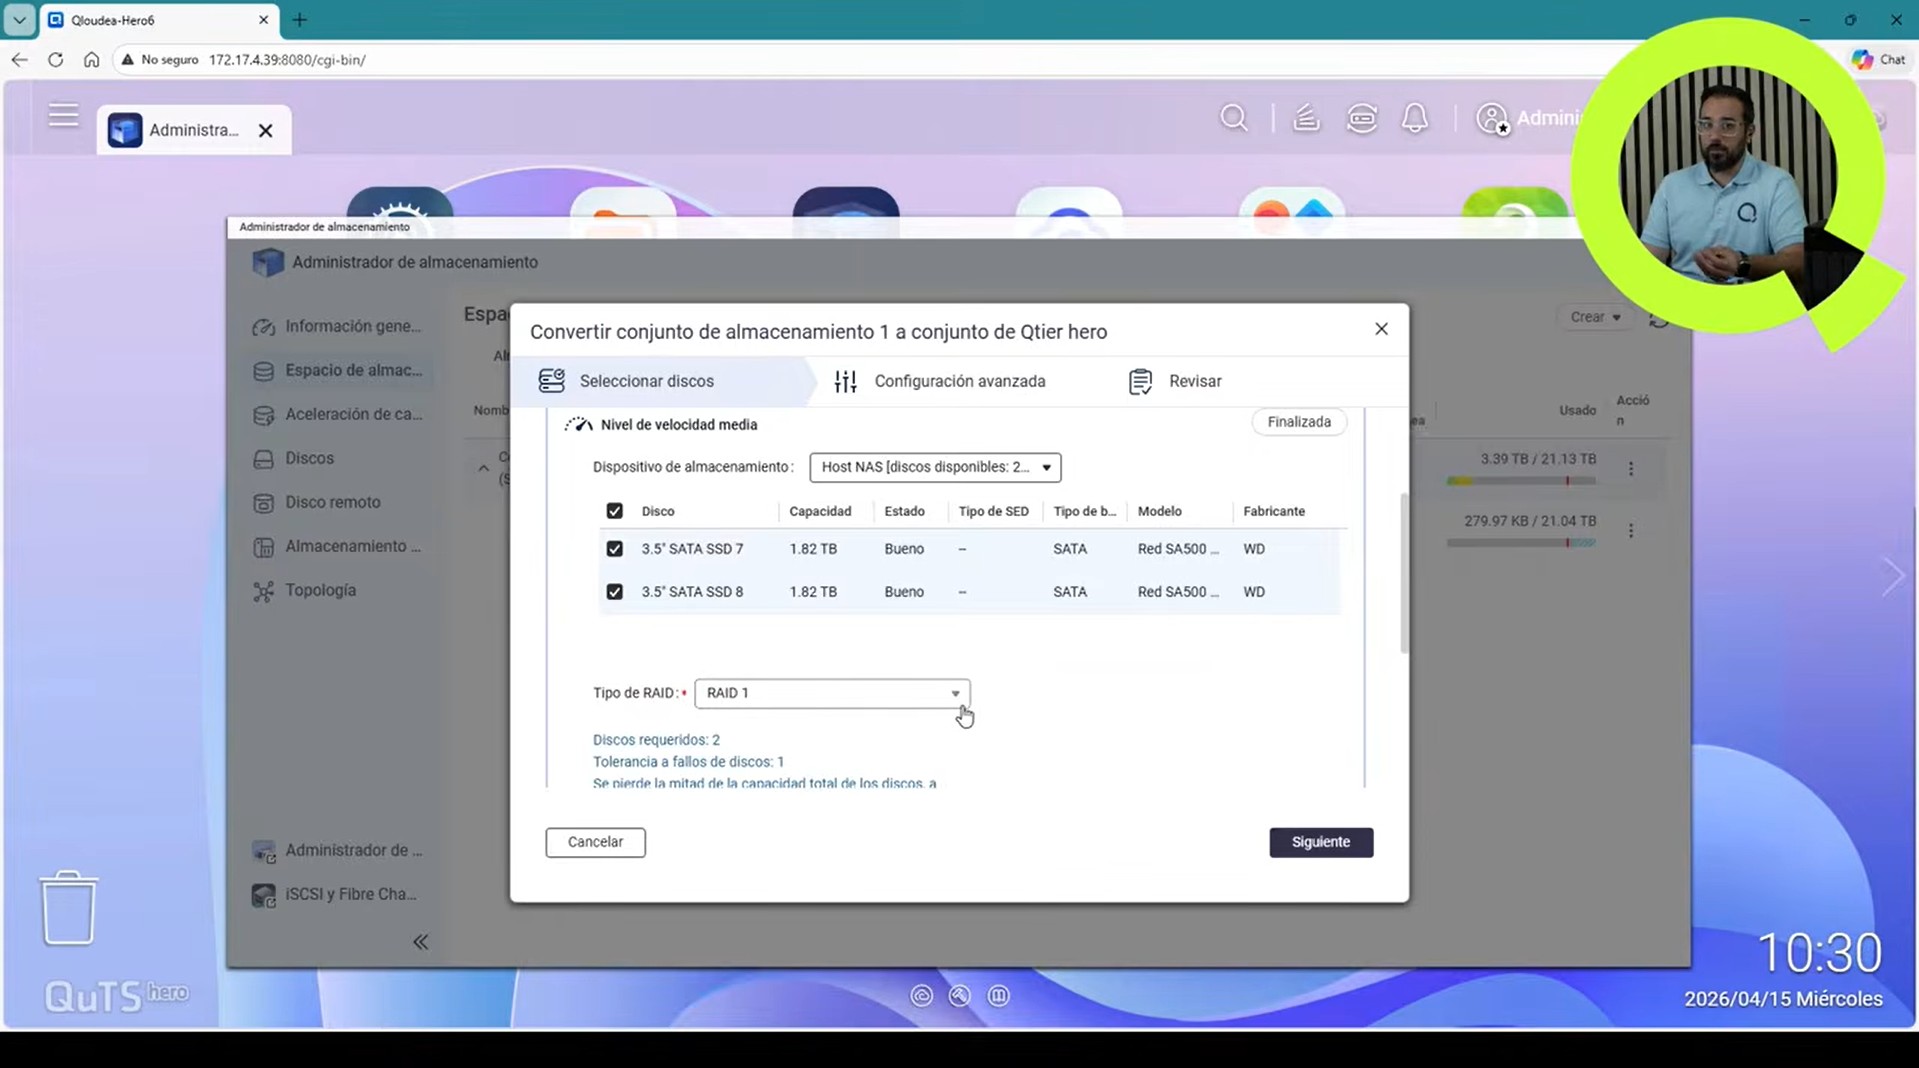Open background tasks stack icon

click(x=1306, y=118)
